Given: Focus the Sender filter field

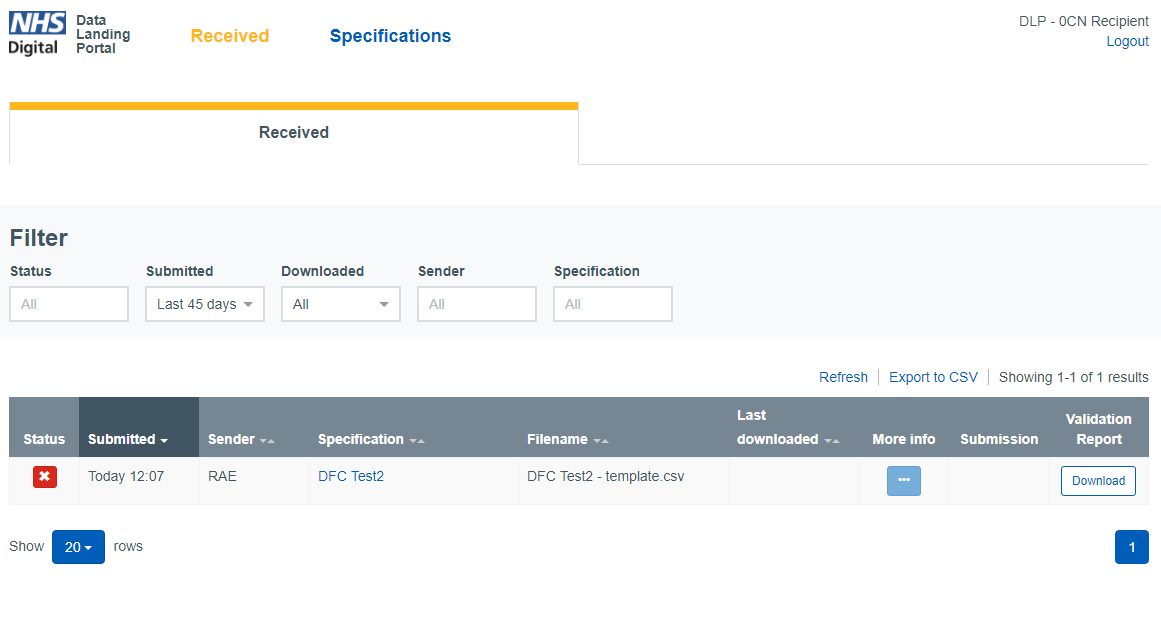Looking at the screenshot, I should 477,304.
